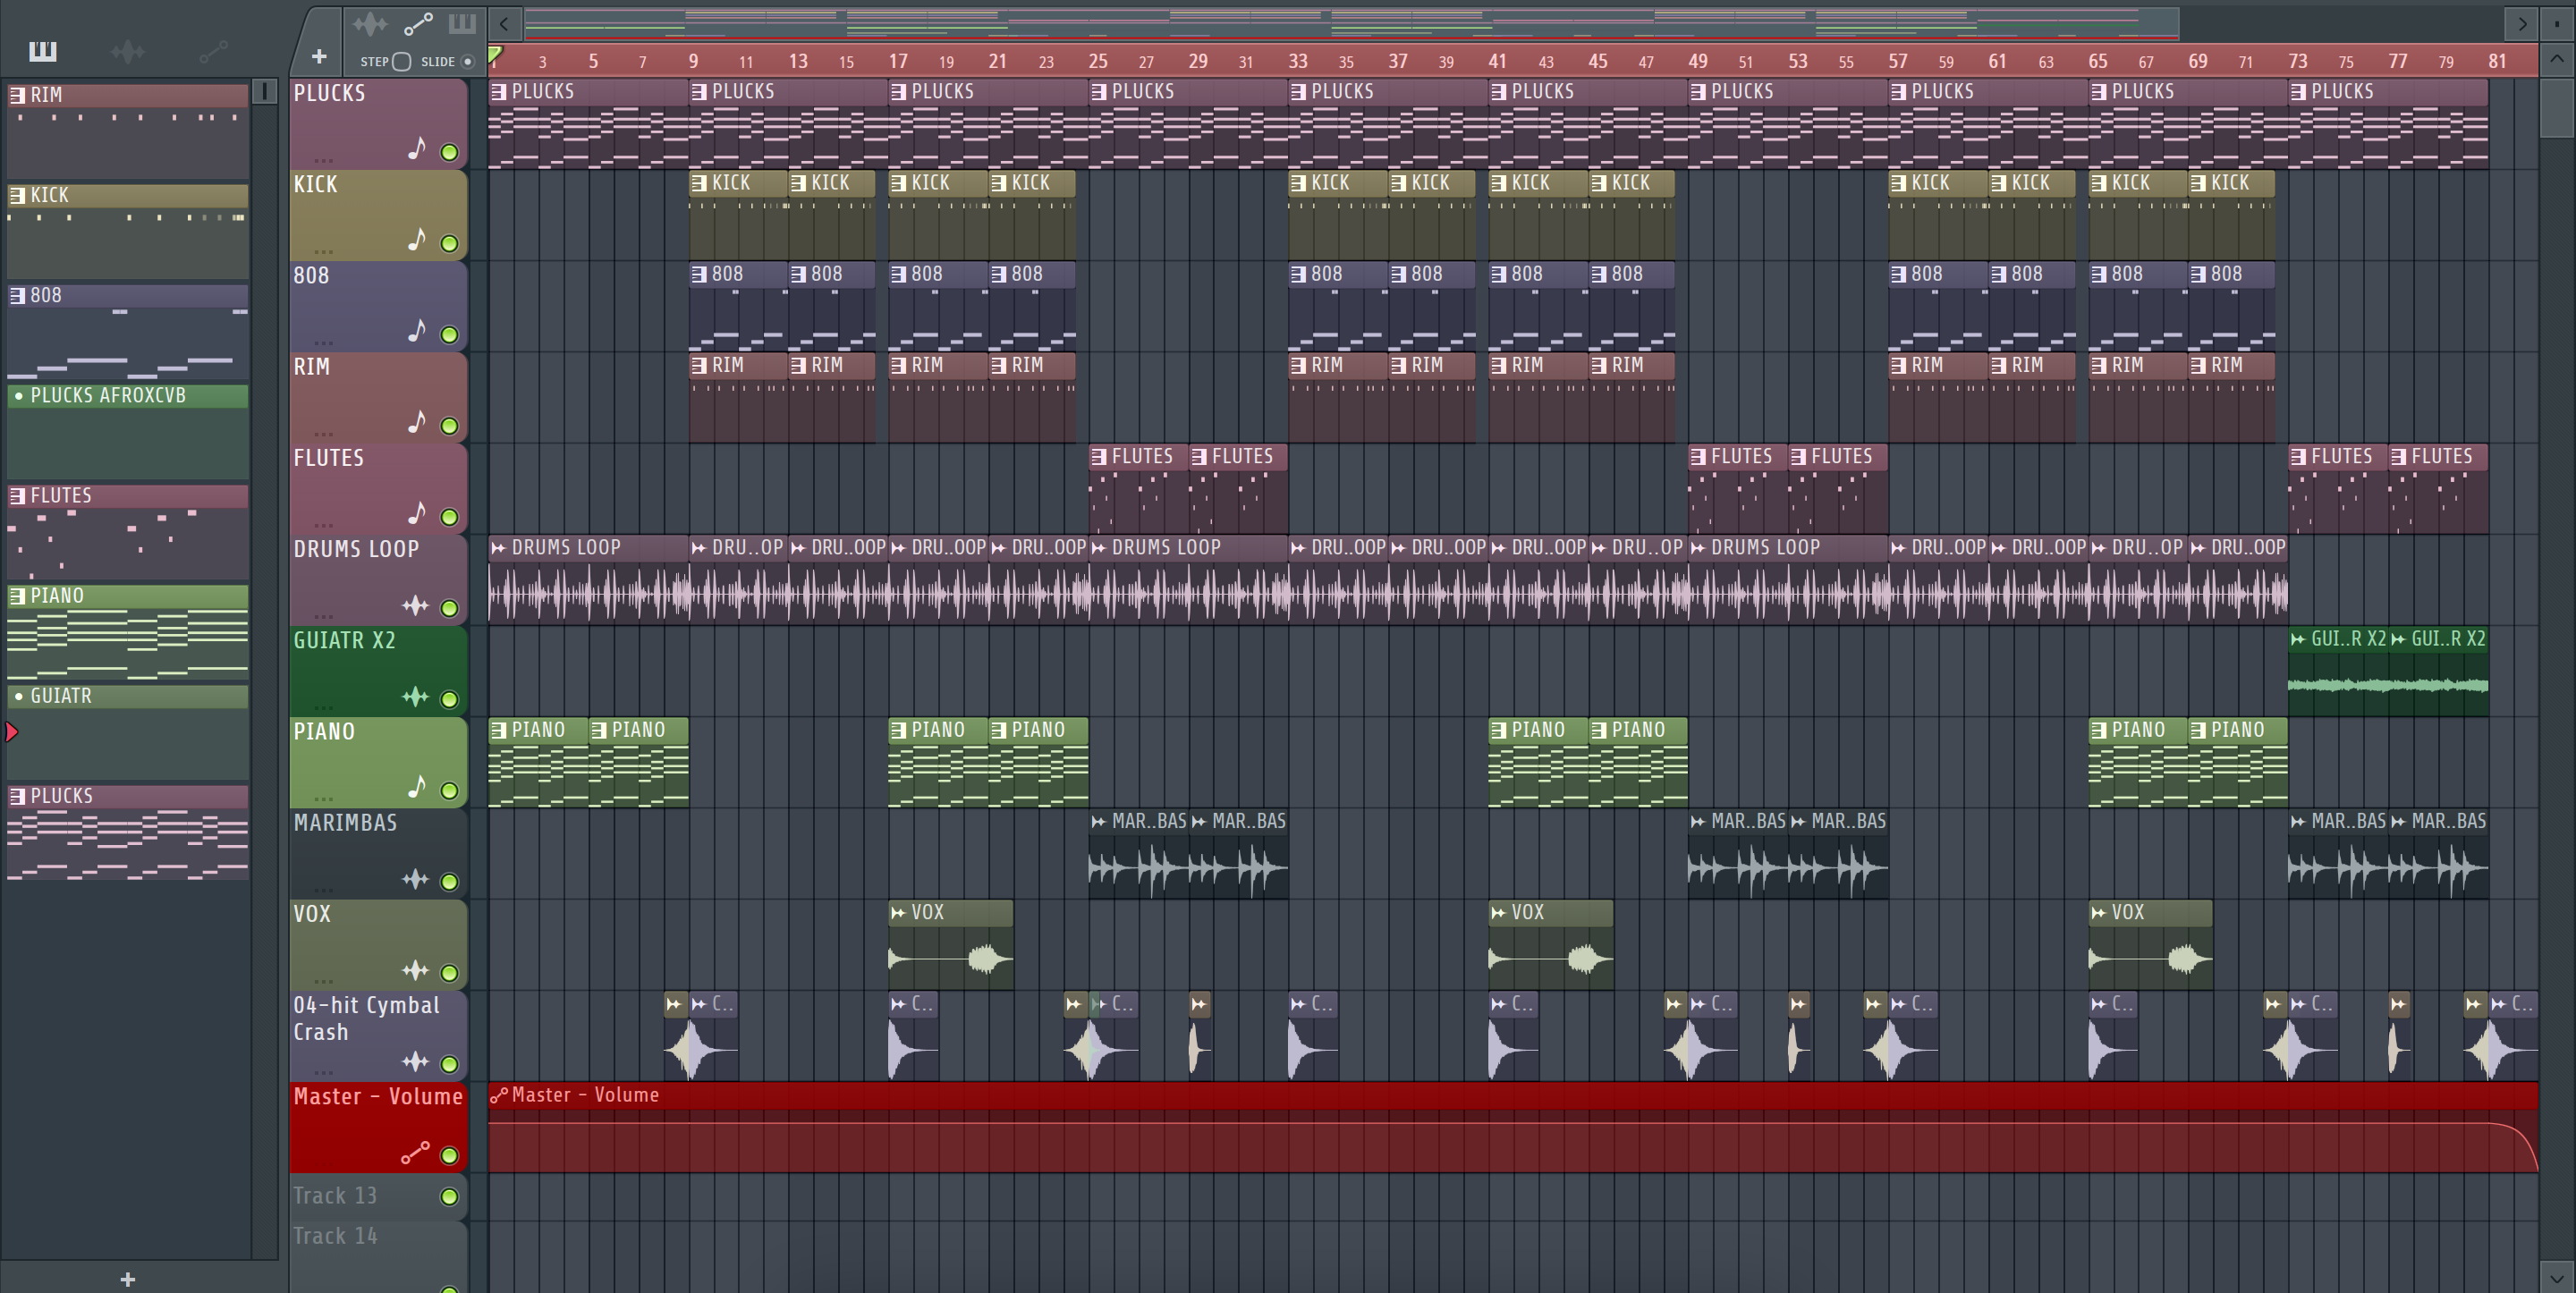
Task: Click the waveform icon on Cymbal Crash track
Action: 415,1061
